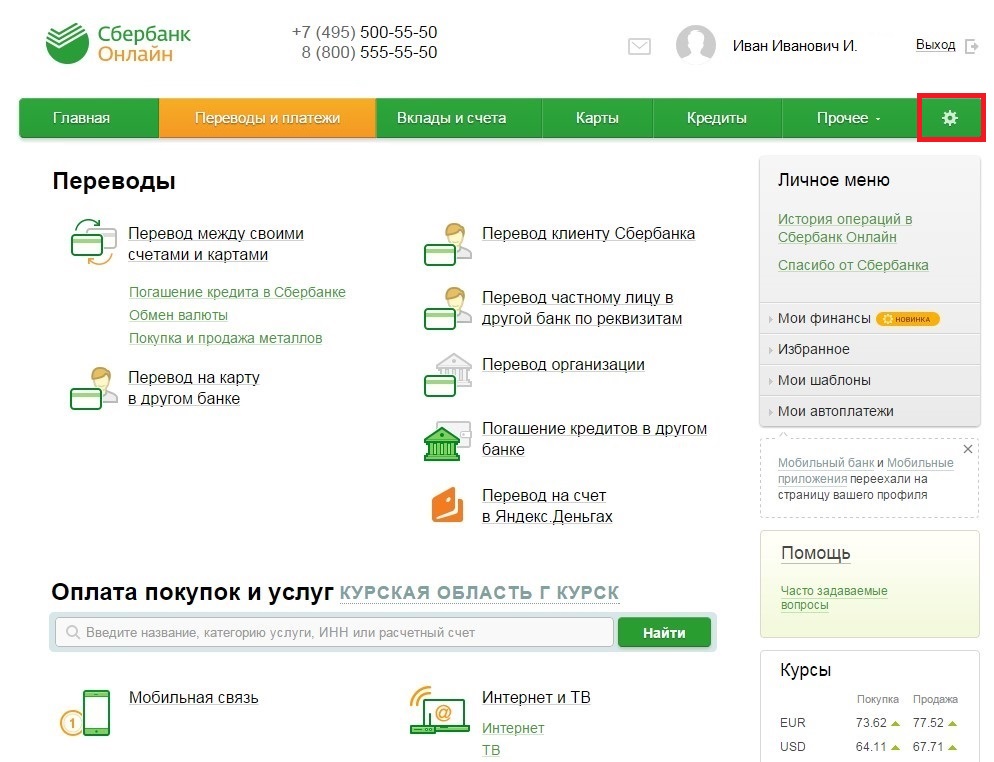Click icon for transfer to Sberbank client
This screenshot has width=994, height=762.
coord(448,244)
